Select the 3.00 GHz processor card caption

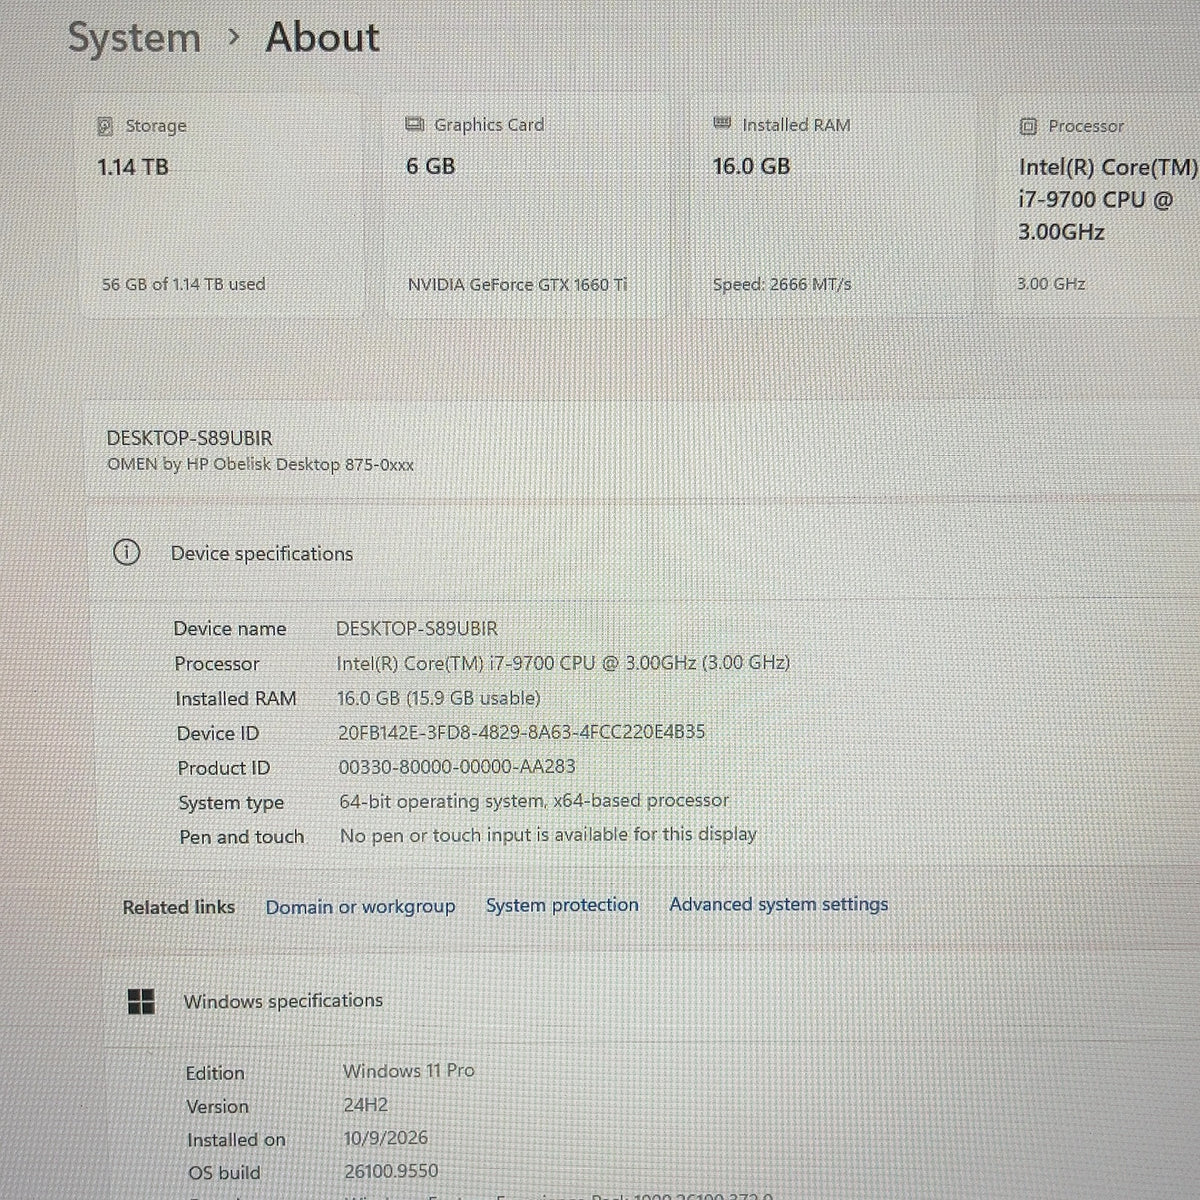point(1051,284)
